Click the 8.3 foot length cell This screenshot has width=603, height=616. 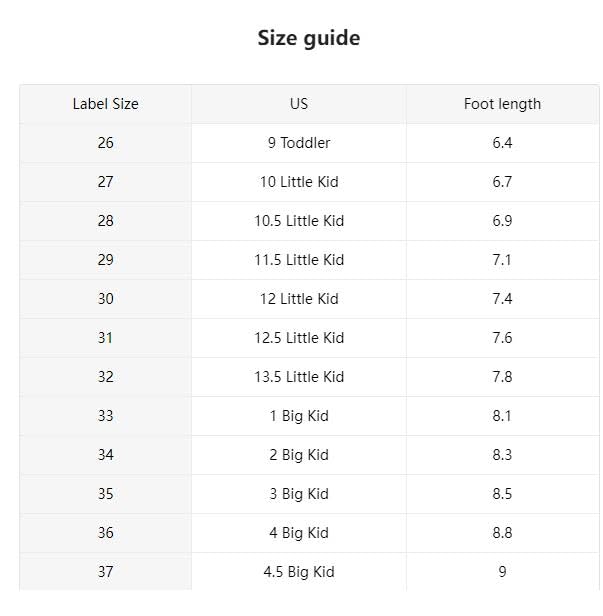point(502,455)
